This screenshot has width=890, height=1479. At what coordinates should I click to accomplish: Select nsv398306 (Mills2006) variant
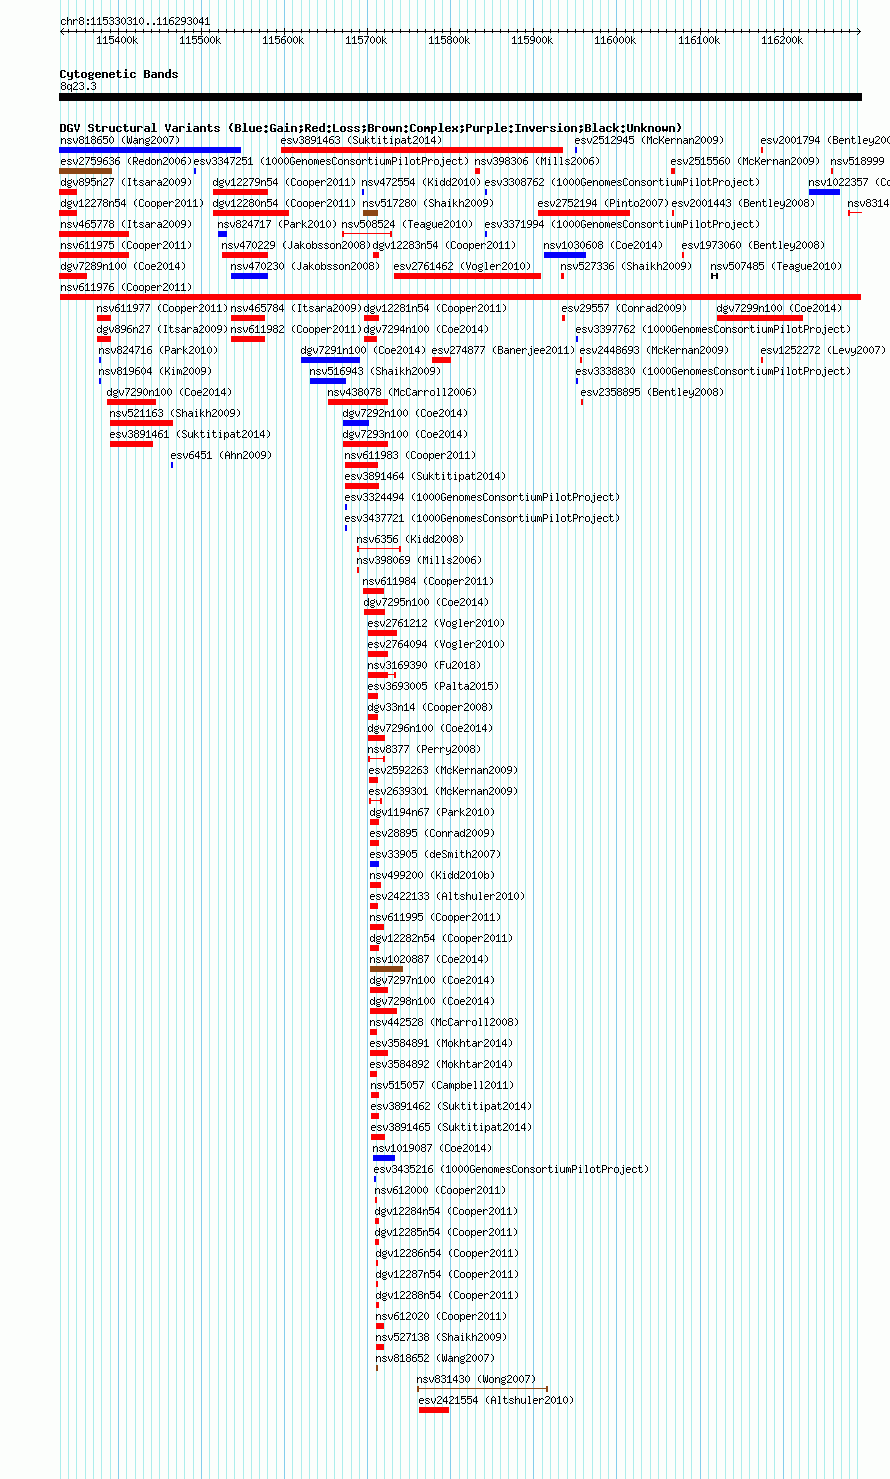tap(537, 161)
